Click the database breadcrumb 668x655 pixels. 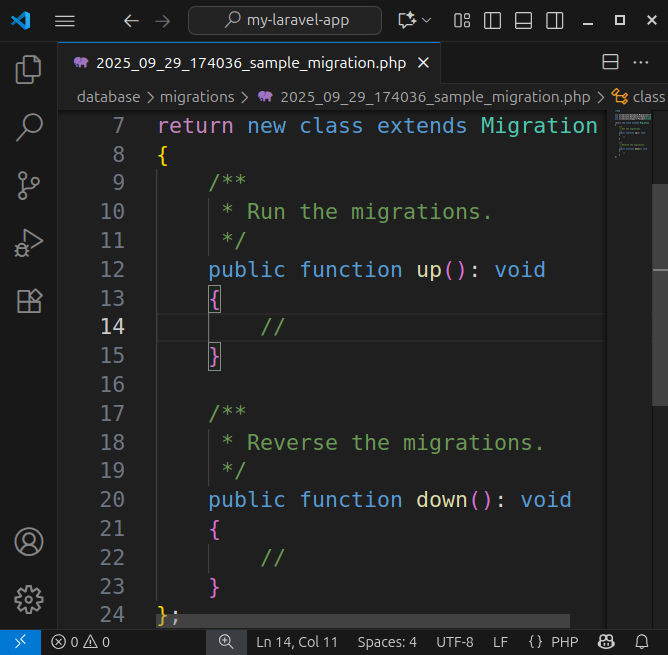[x=108, y=97]
